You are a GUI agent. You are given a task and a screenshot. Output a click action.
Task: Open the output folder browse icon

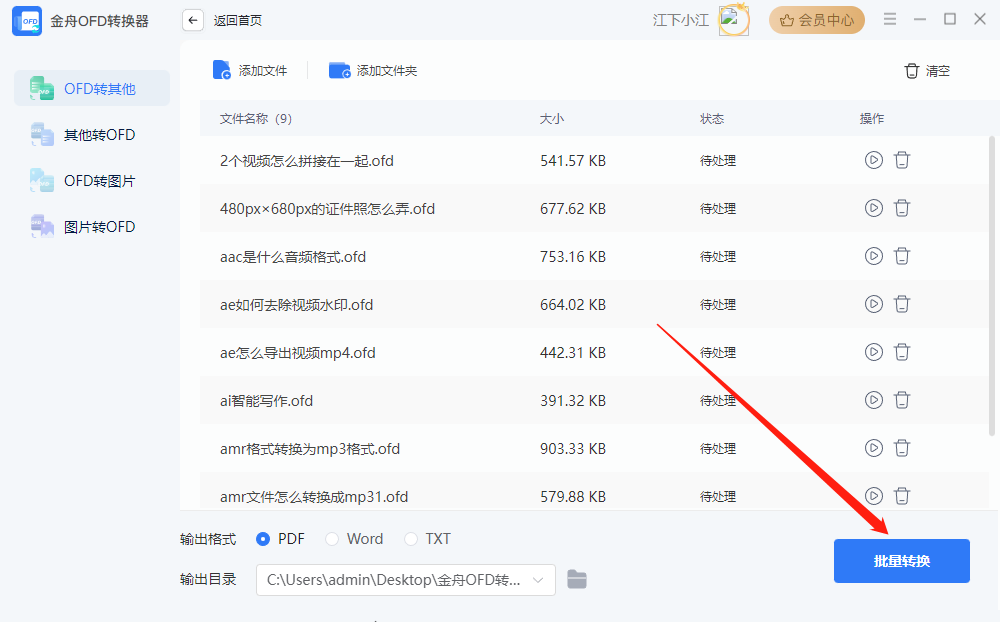[576, 580]
